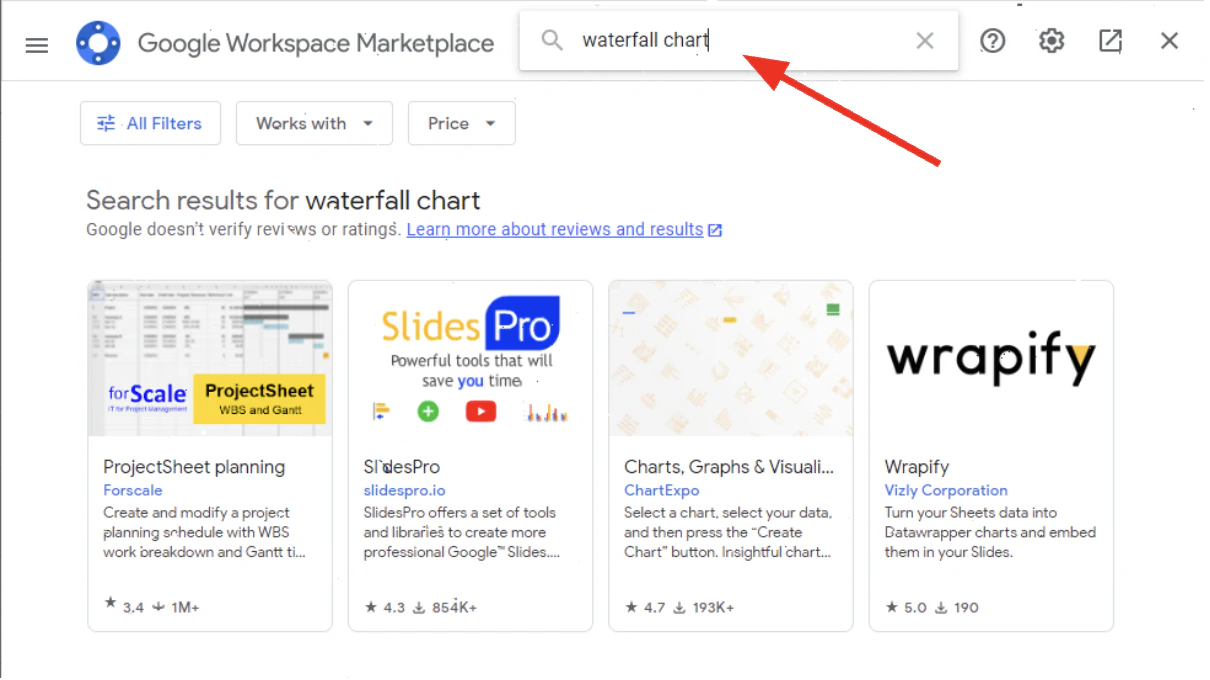This screenshot has height=680, width=1210.
Task: Select Charts, Graphs & Visuali... title
Action: click(729, 467)
